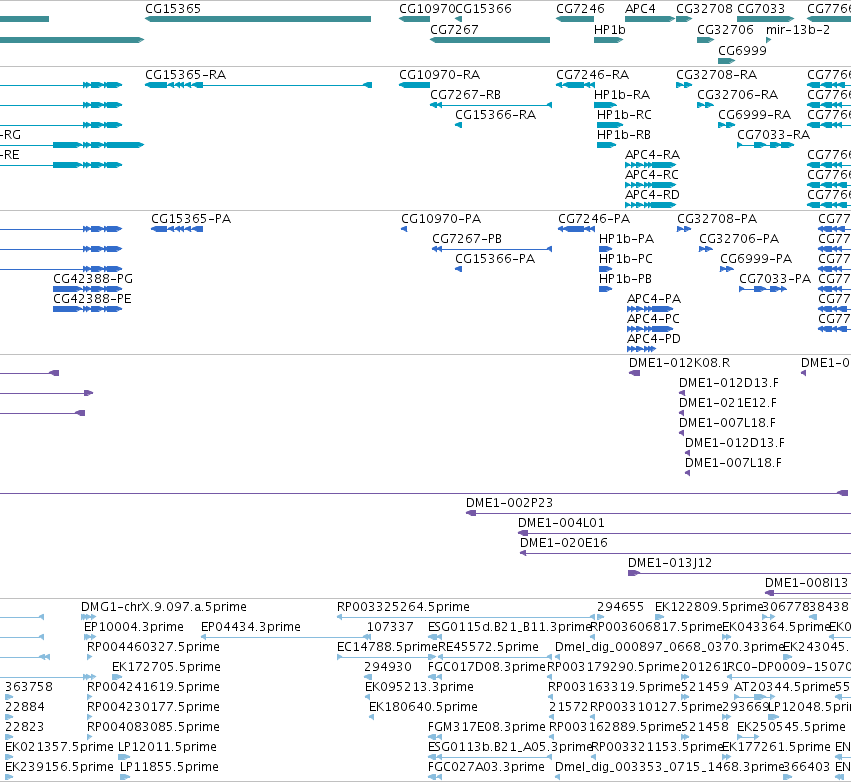Click transcript HP1b-RA
851x782 pixels.
pos(621,95)
